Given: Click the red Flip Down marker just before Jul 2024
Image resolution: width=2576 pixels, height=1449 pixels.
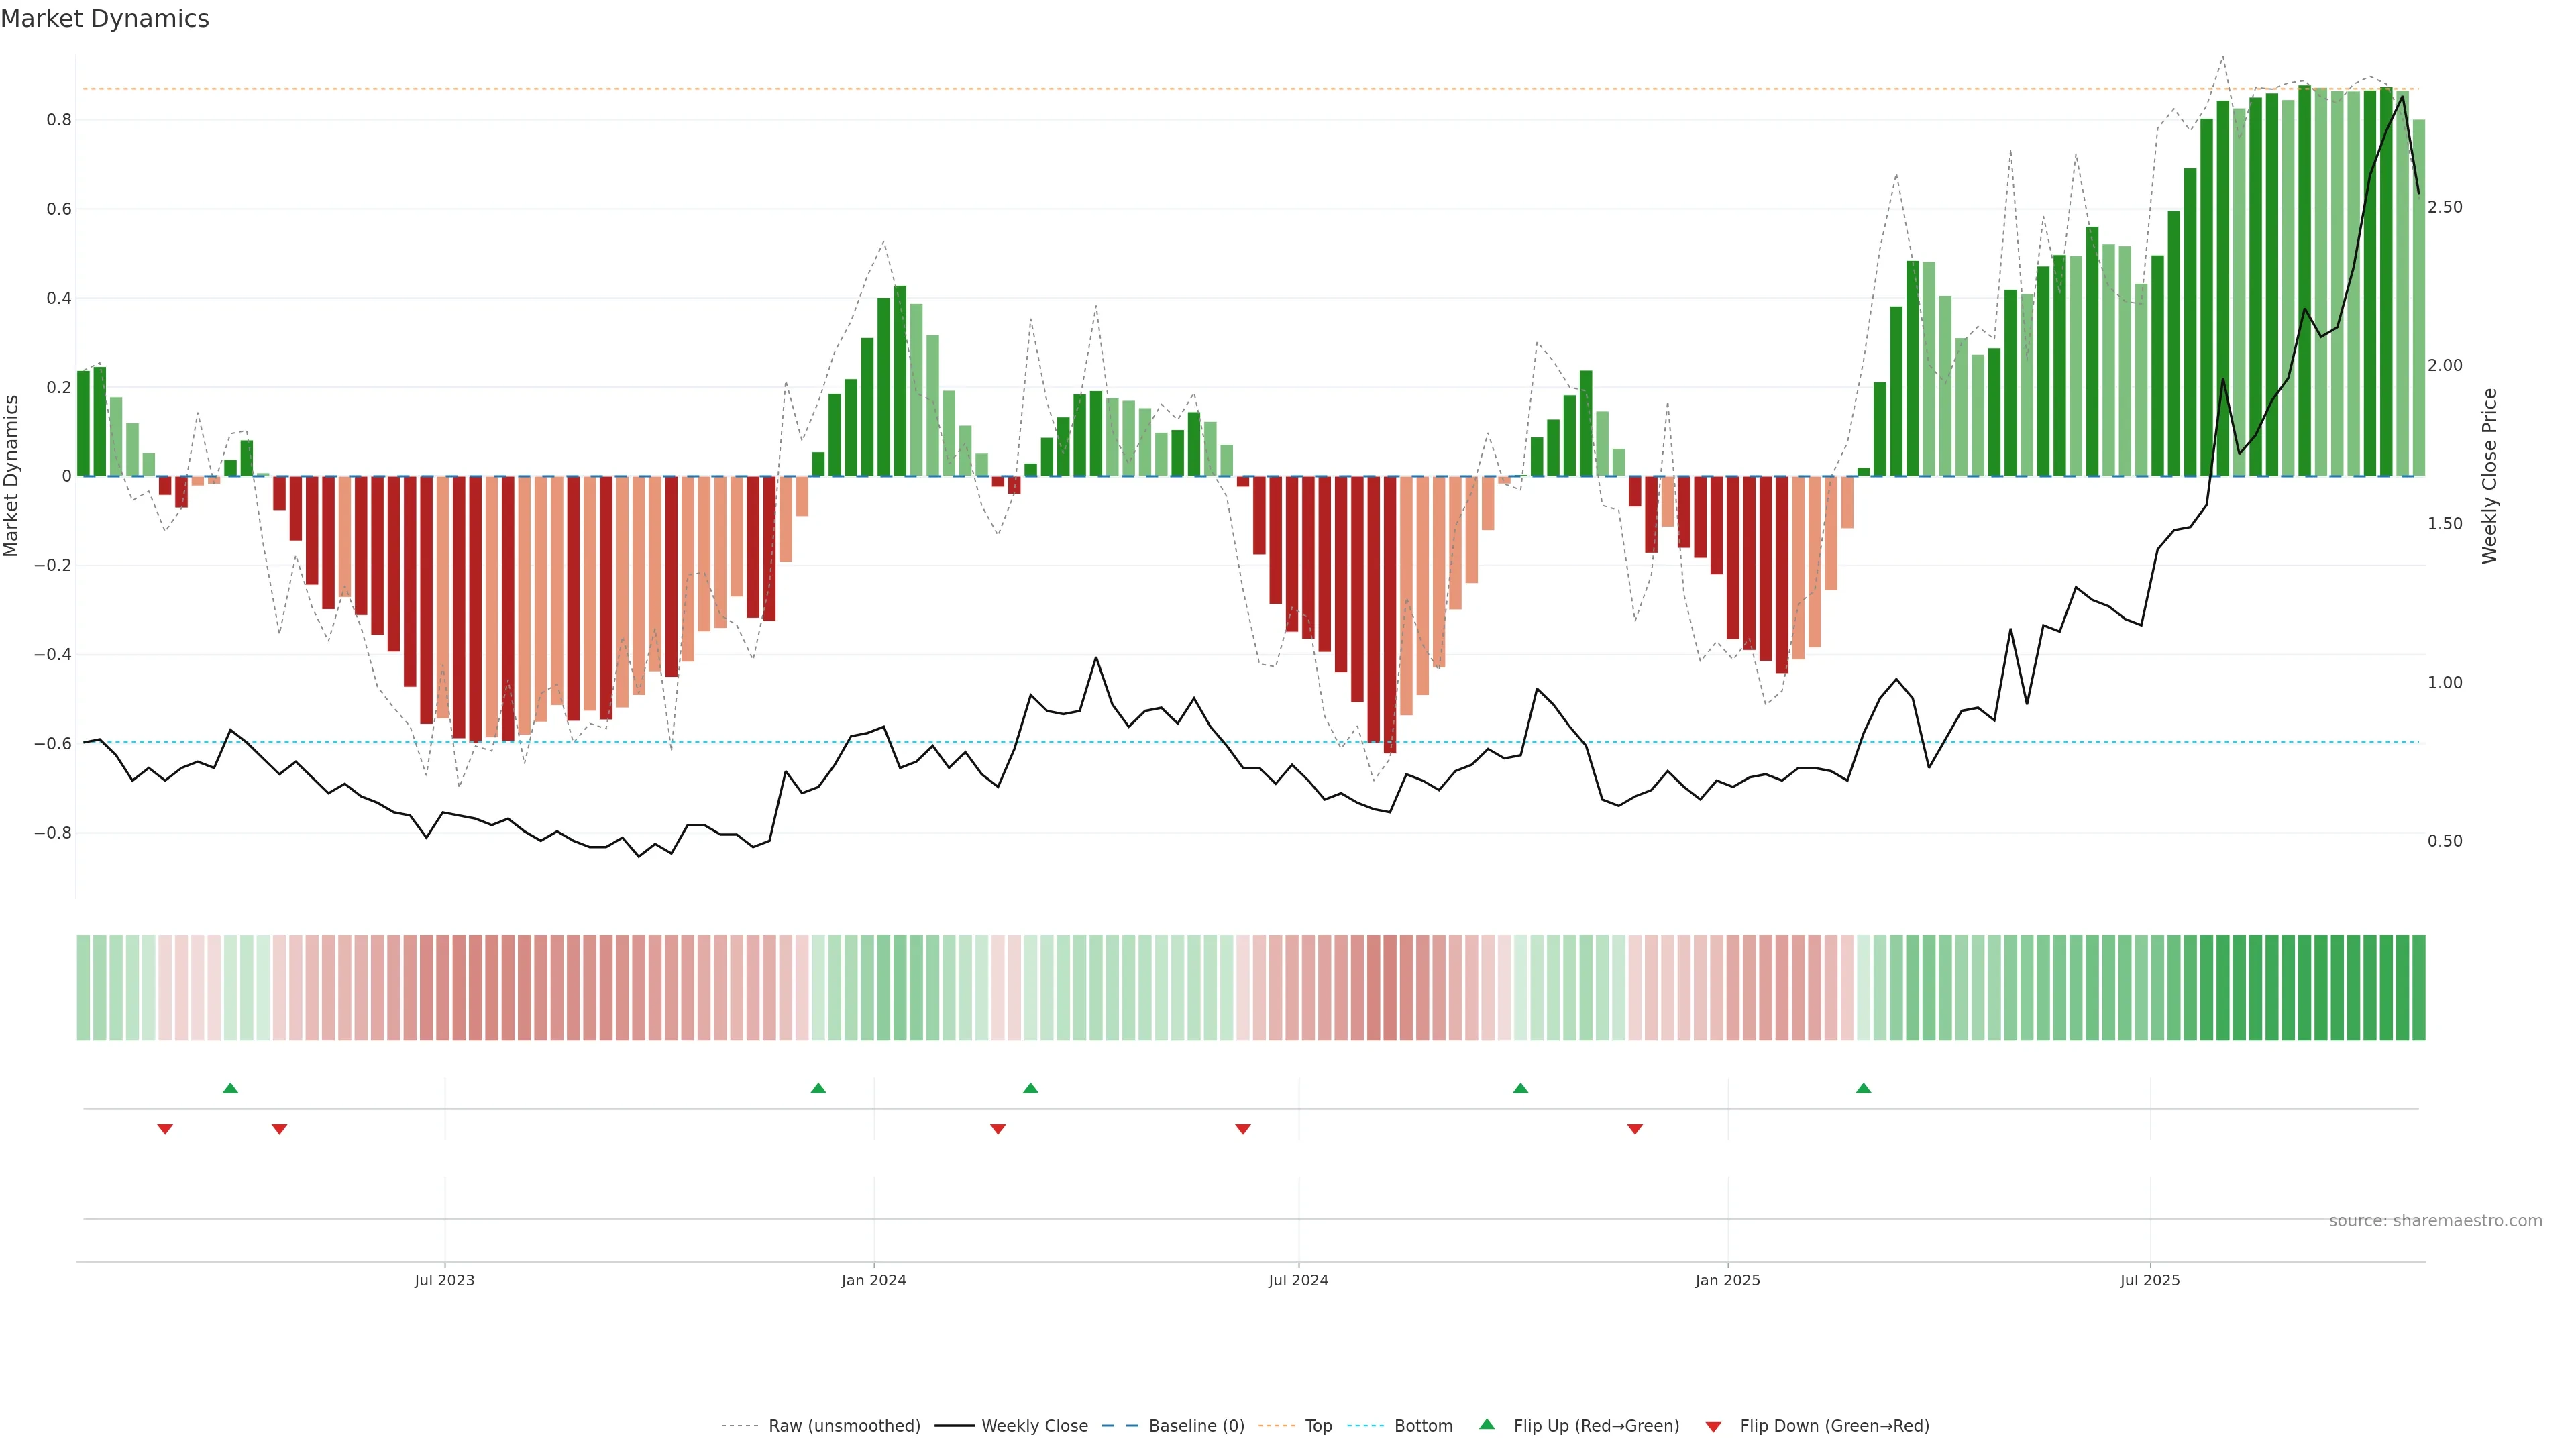Looking at the screenshot, I should pos(1243,1129).
